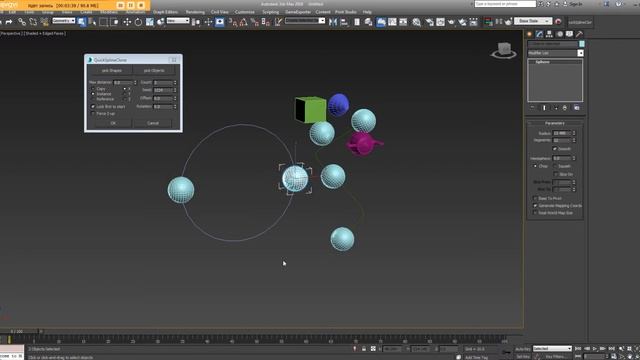This screenshot has width=640, height=360.
Task: Open the Create tab in command panel
Action: click(530, 34)
